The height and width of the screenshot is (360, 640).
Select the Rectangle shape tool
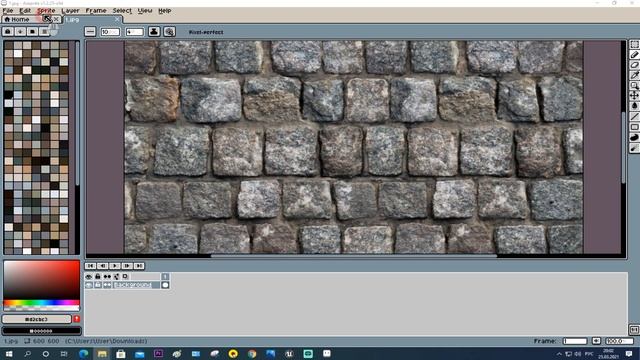point(634,127)
